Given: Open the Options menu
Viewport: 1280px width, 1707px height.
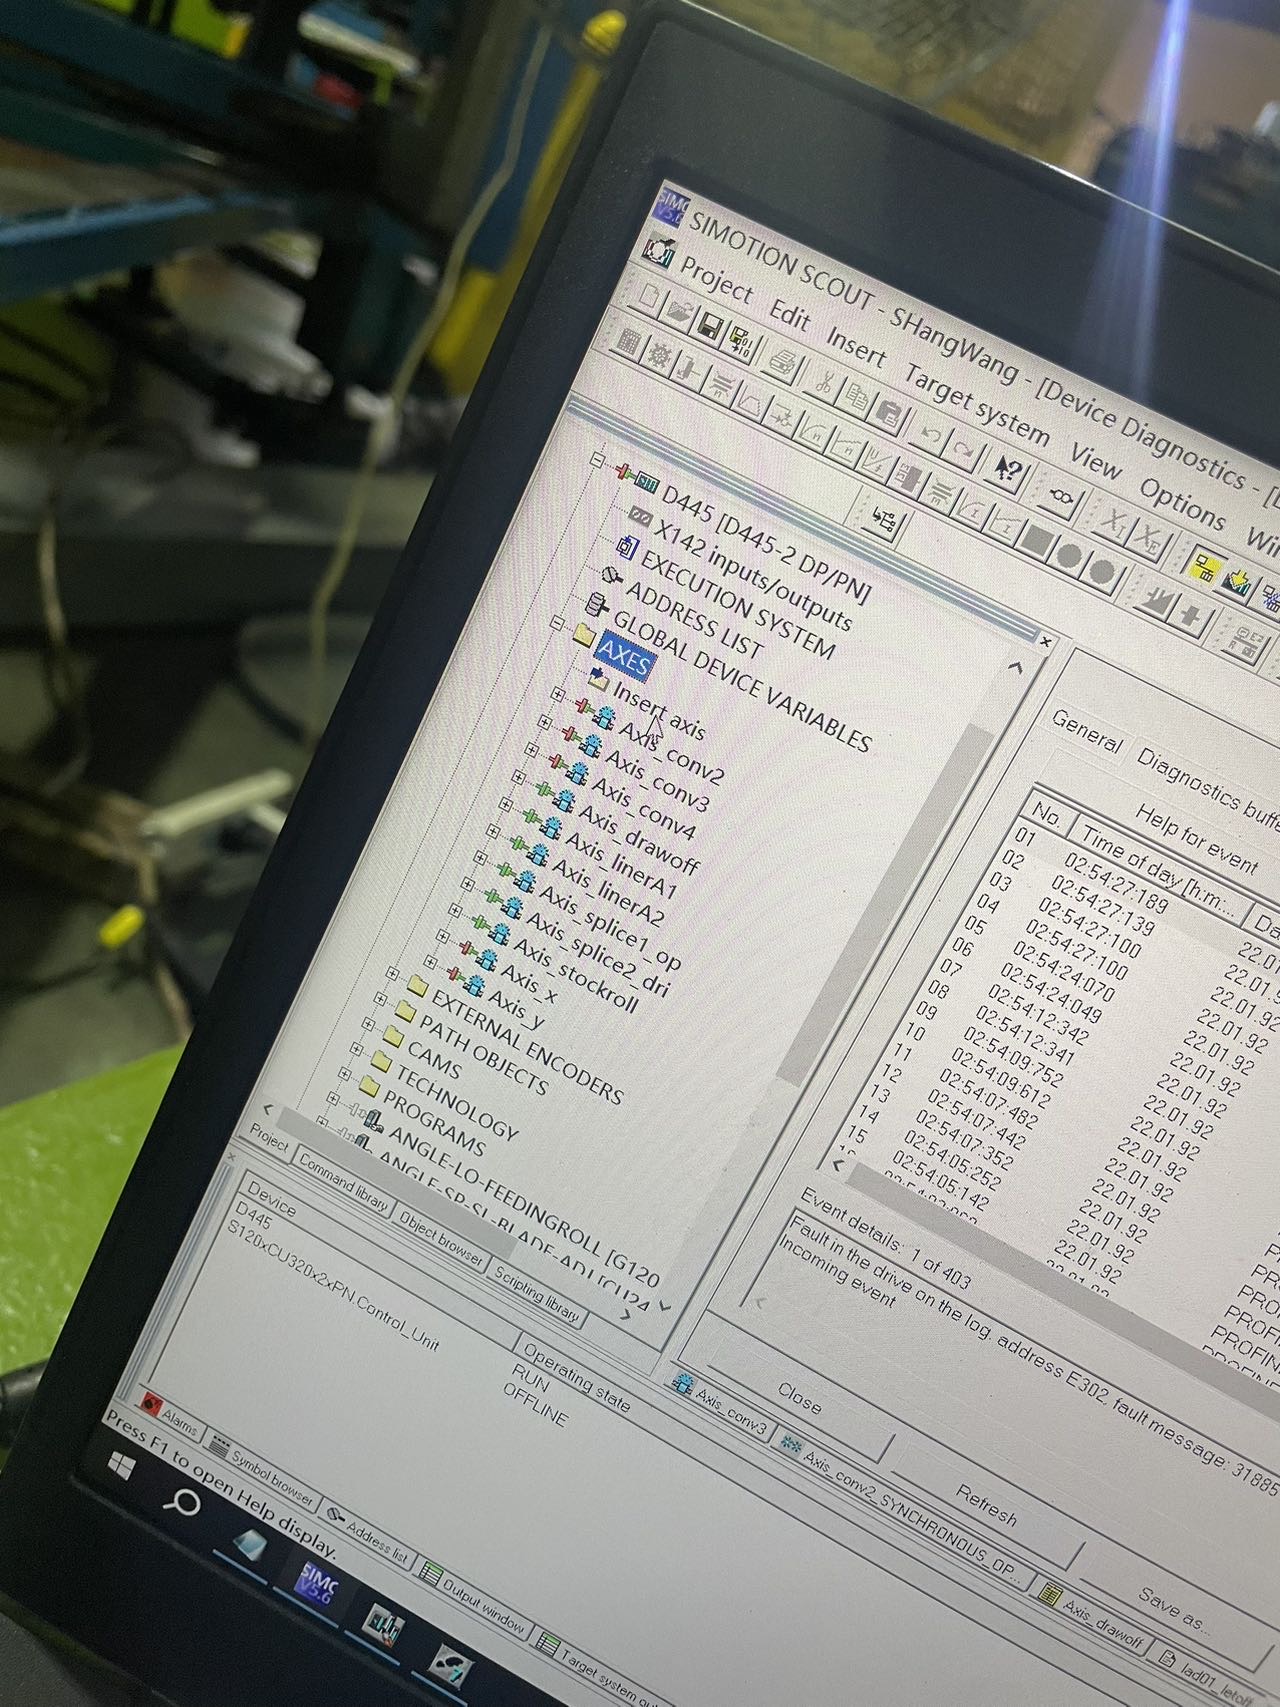Looking at the screenshot, I should click(x=1182, y=503).
